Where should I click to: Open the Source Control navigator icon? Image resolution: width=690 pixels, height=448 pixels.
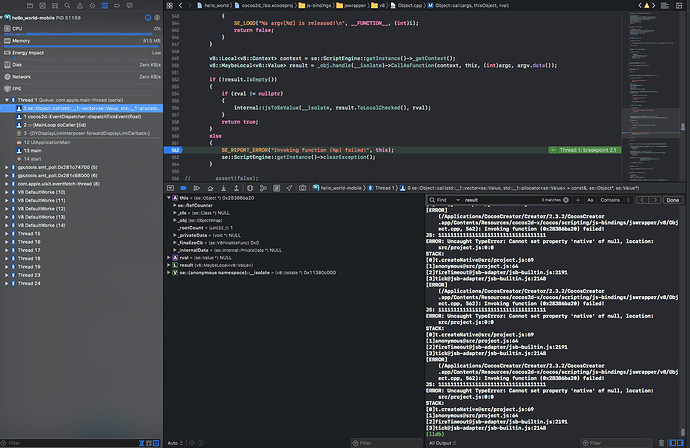pos(42,6)
